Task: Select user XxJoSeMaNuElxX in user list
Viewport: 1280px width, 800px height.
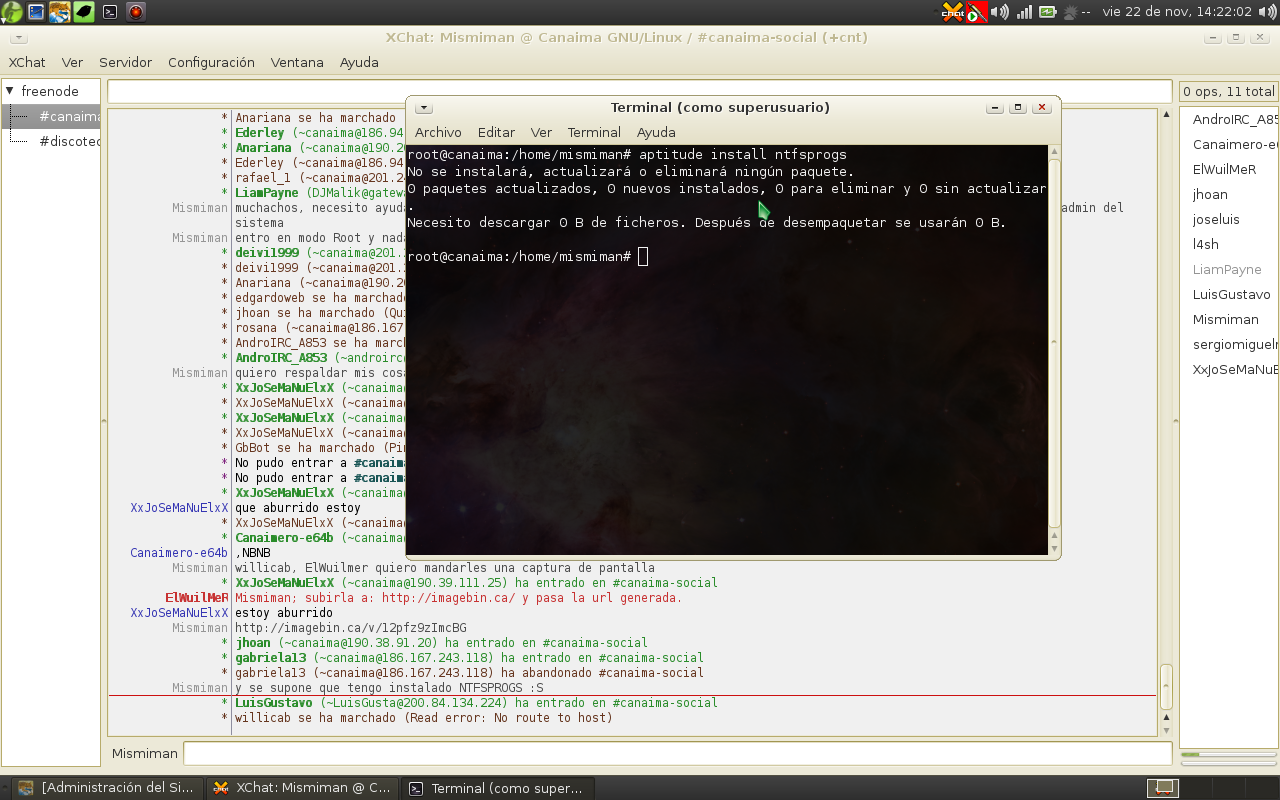Action: (x=1234, y=369)
